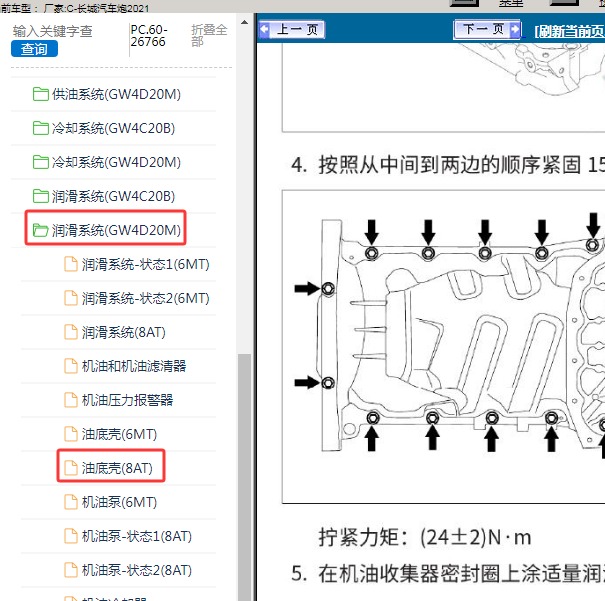Open the 润滑系统(8AT) page
The image size is (605, 601).
tap(123, 332)
